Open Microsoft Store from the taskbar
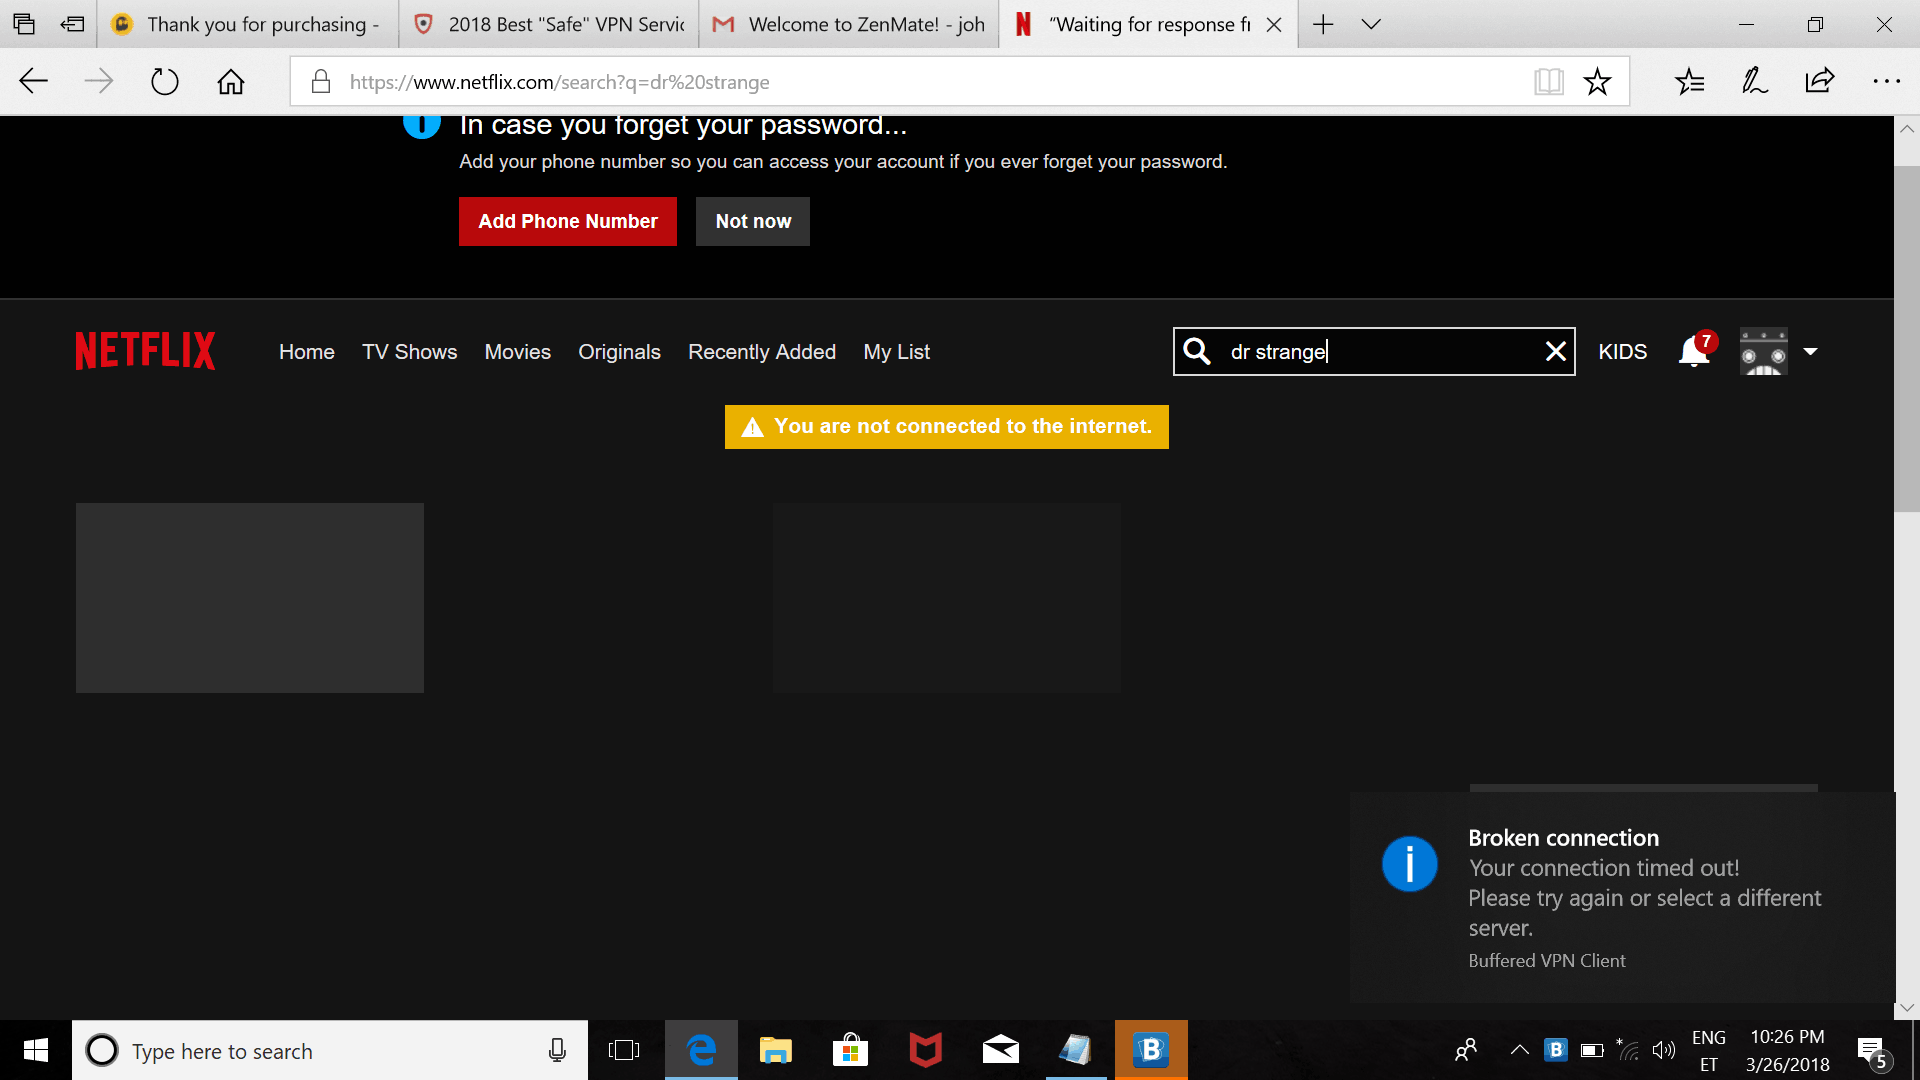Image resolution: width=1920 pixels, height=1080 pixels. tap(850, 1050)
